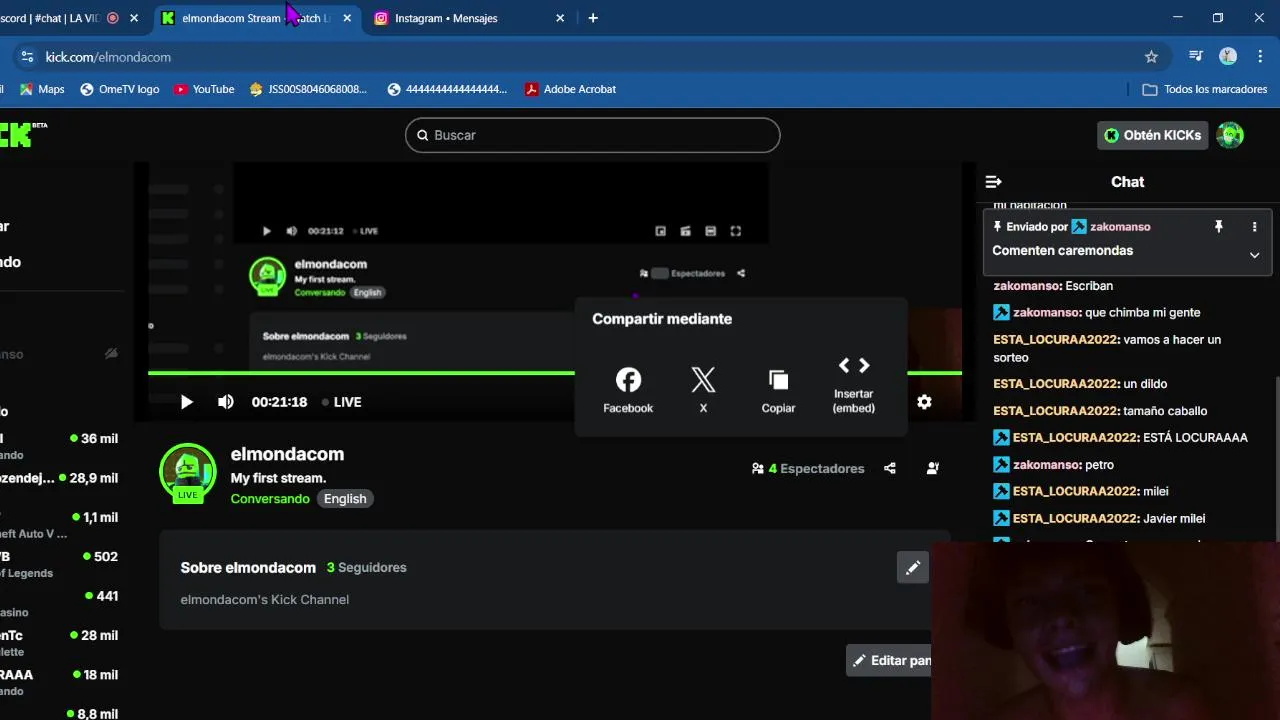The image size is (1280, 720).
Task: Share the stream on X
Action: tap(703, 390)
